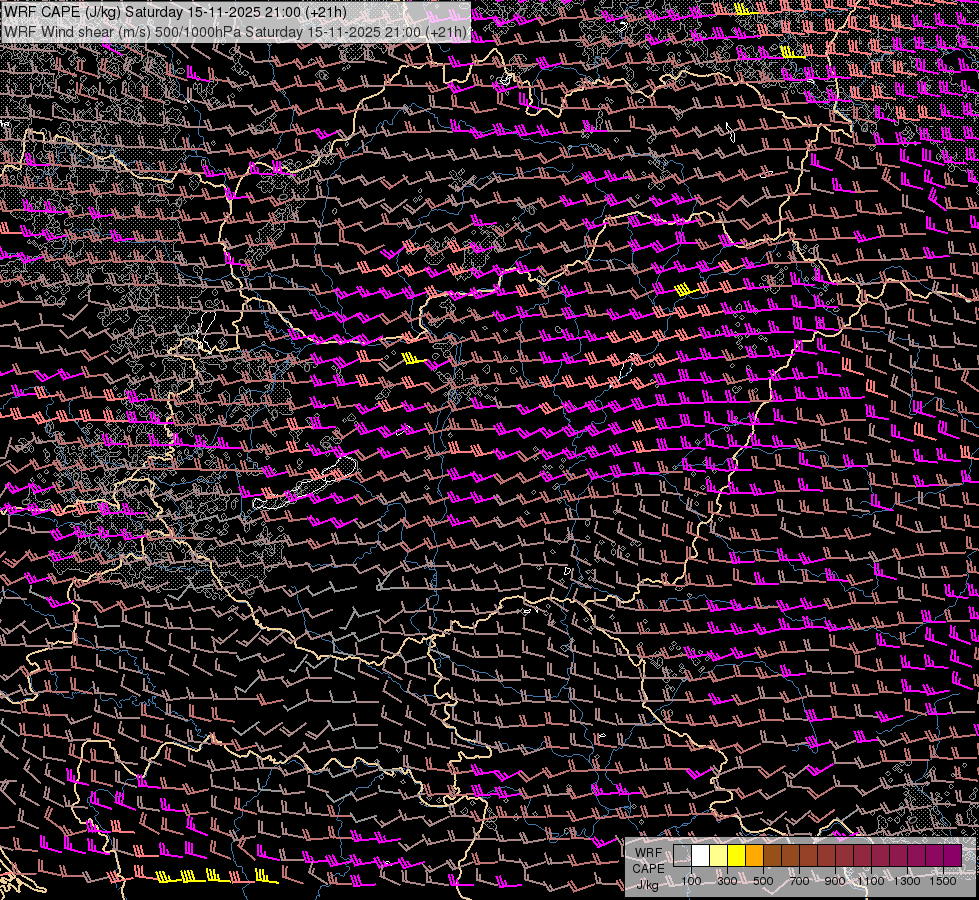Click the 1100 legend value
This screenshot has width=979, height=900.
coord(871,881)
